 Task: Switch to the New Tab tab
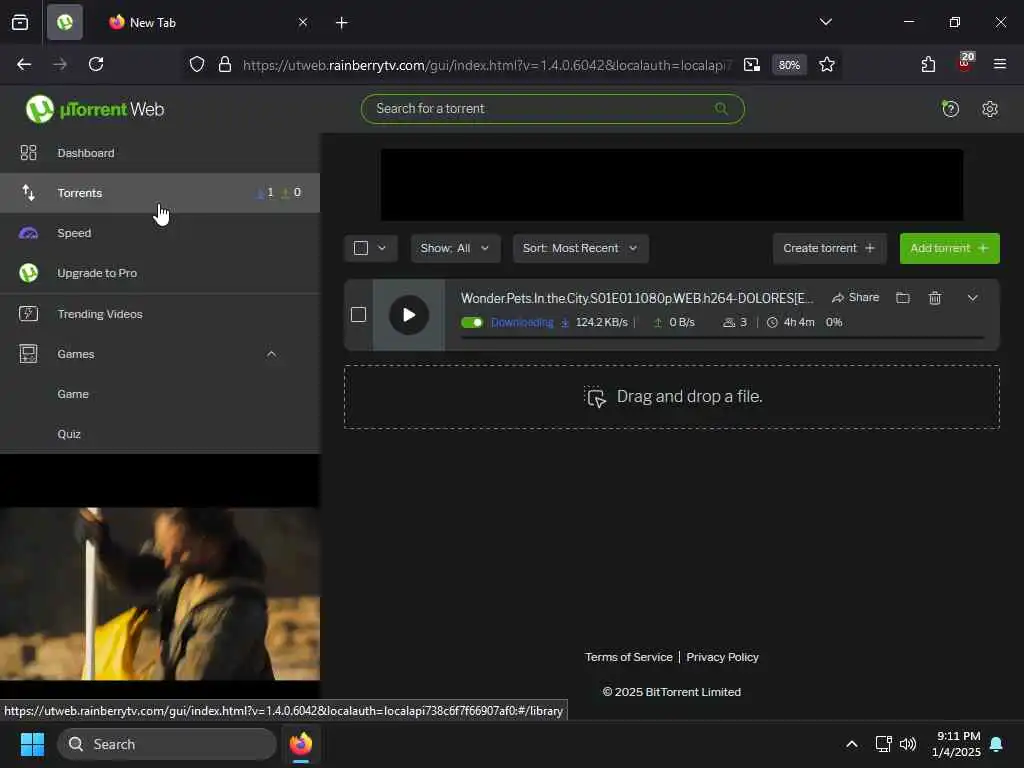pos(208,22)
